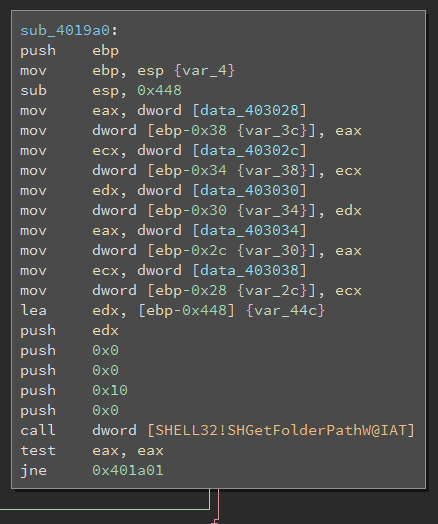This screenshot has height=524, width=438.
Task: Follow jump target 0x401a01
Action: [128, 471]
